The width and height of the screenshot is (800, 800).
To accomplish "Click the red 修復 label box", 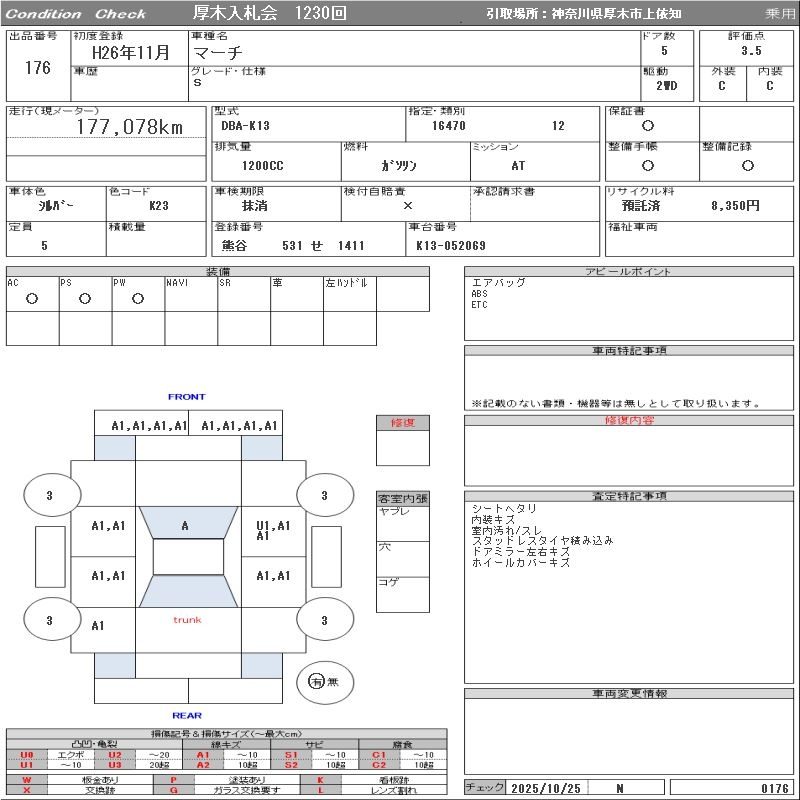I will coord(403,423).
